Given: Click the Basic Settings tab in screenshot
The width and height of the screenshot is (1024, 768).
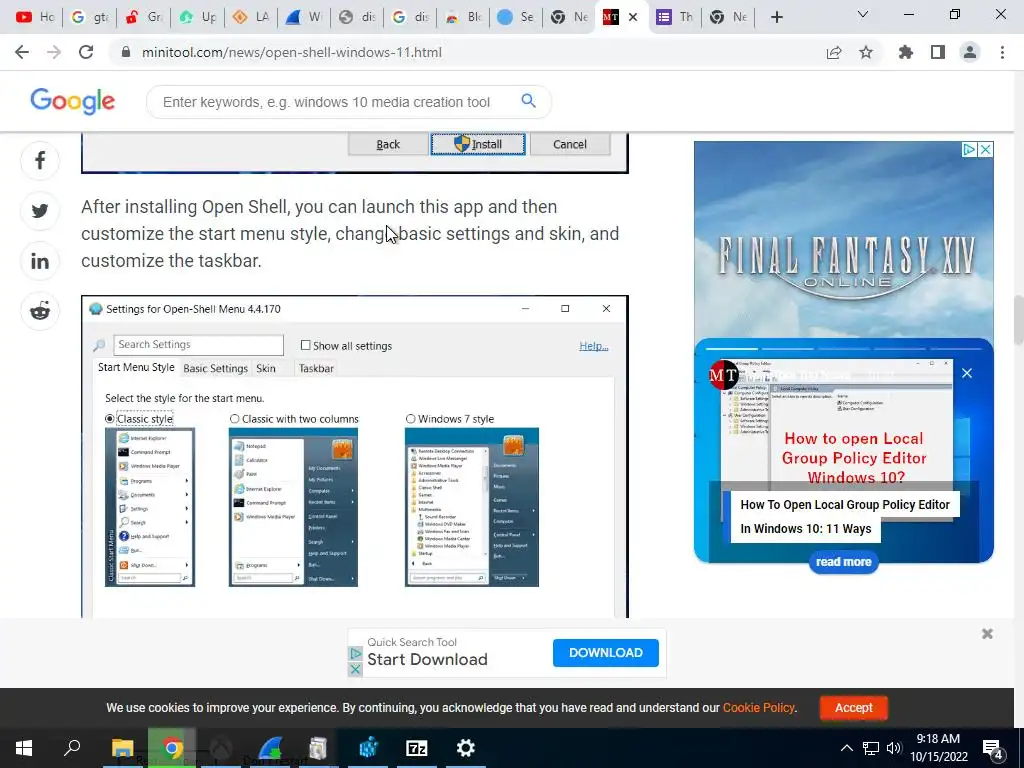Looking at the screenshot, I should tap(216, 368).
